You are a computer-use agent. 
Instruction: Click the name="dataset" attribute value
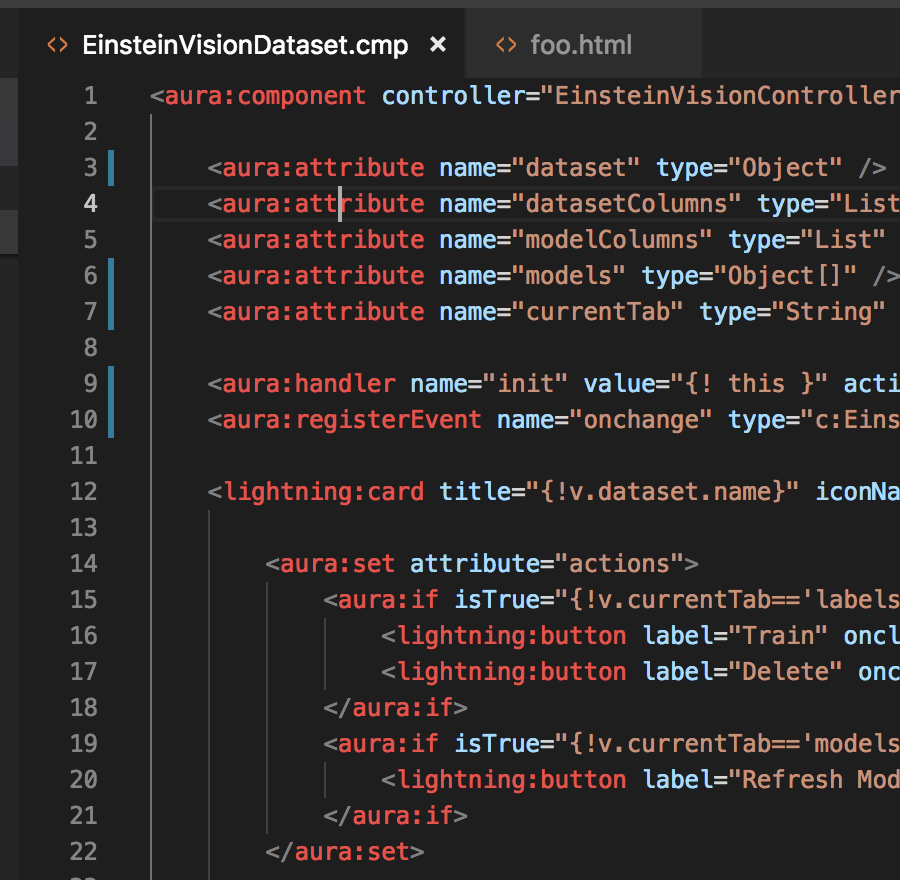click(x=575, y=167)
